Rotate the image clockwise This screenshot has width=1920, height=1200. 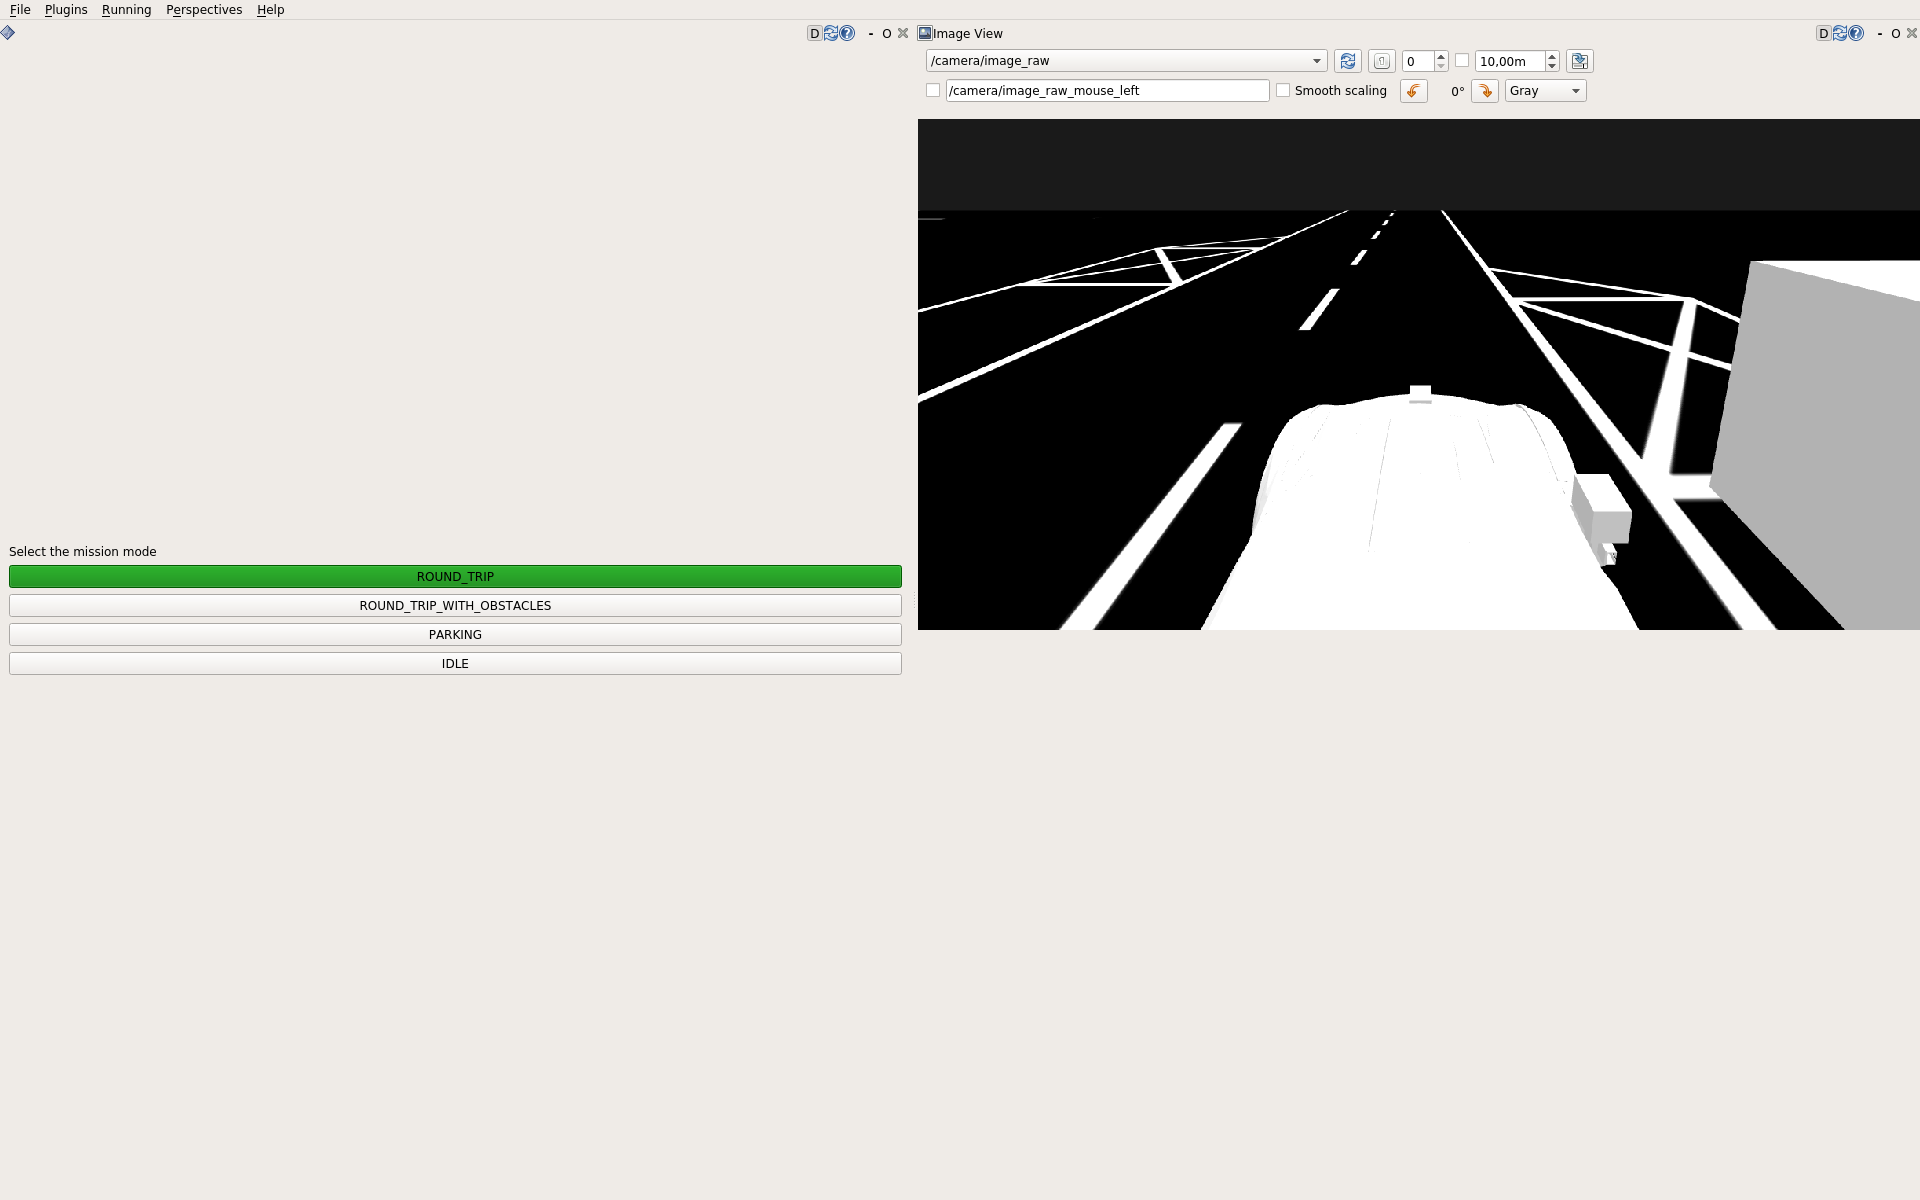tap(1484, 91)
